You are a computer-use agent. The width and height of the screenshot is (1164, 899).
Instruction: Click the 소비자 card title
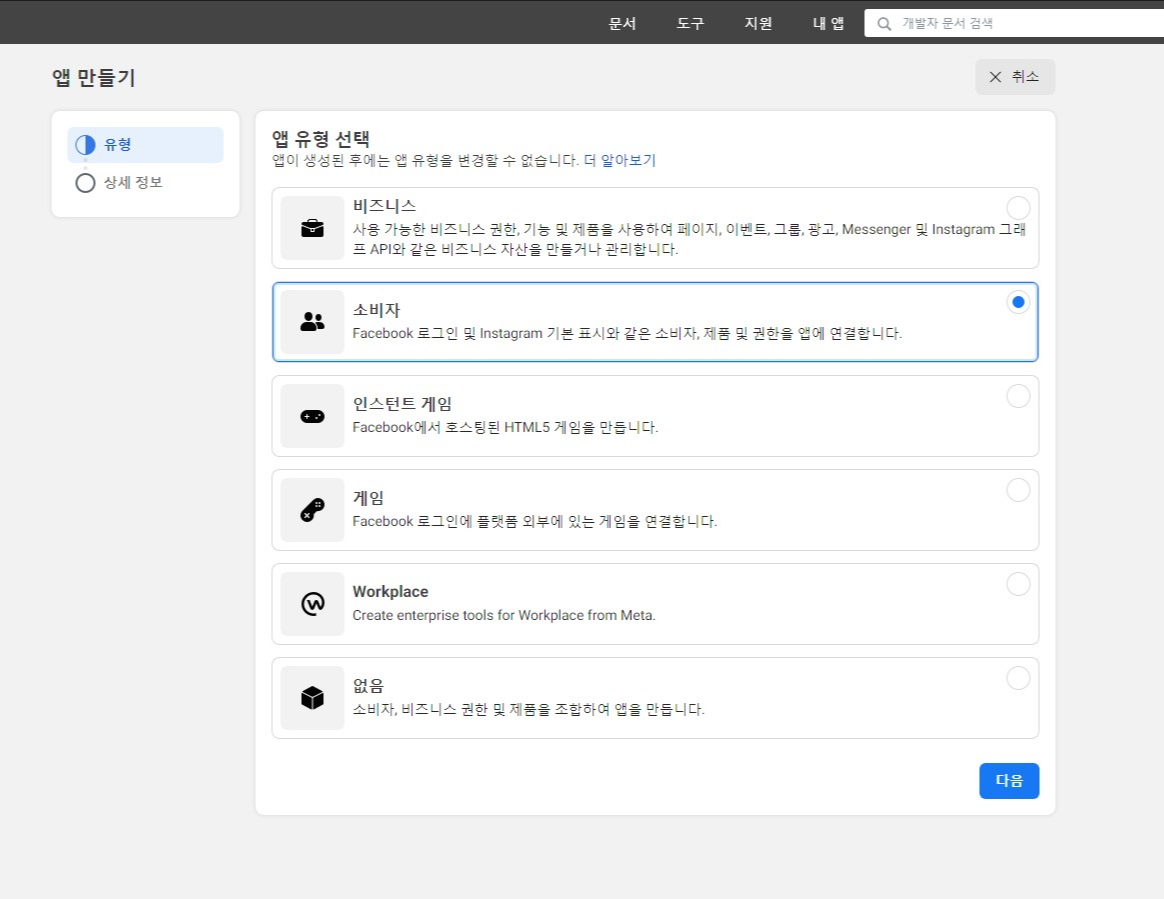376,310
